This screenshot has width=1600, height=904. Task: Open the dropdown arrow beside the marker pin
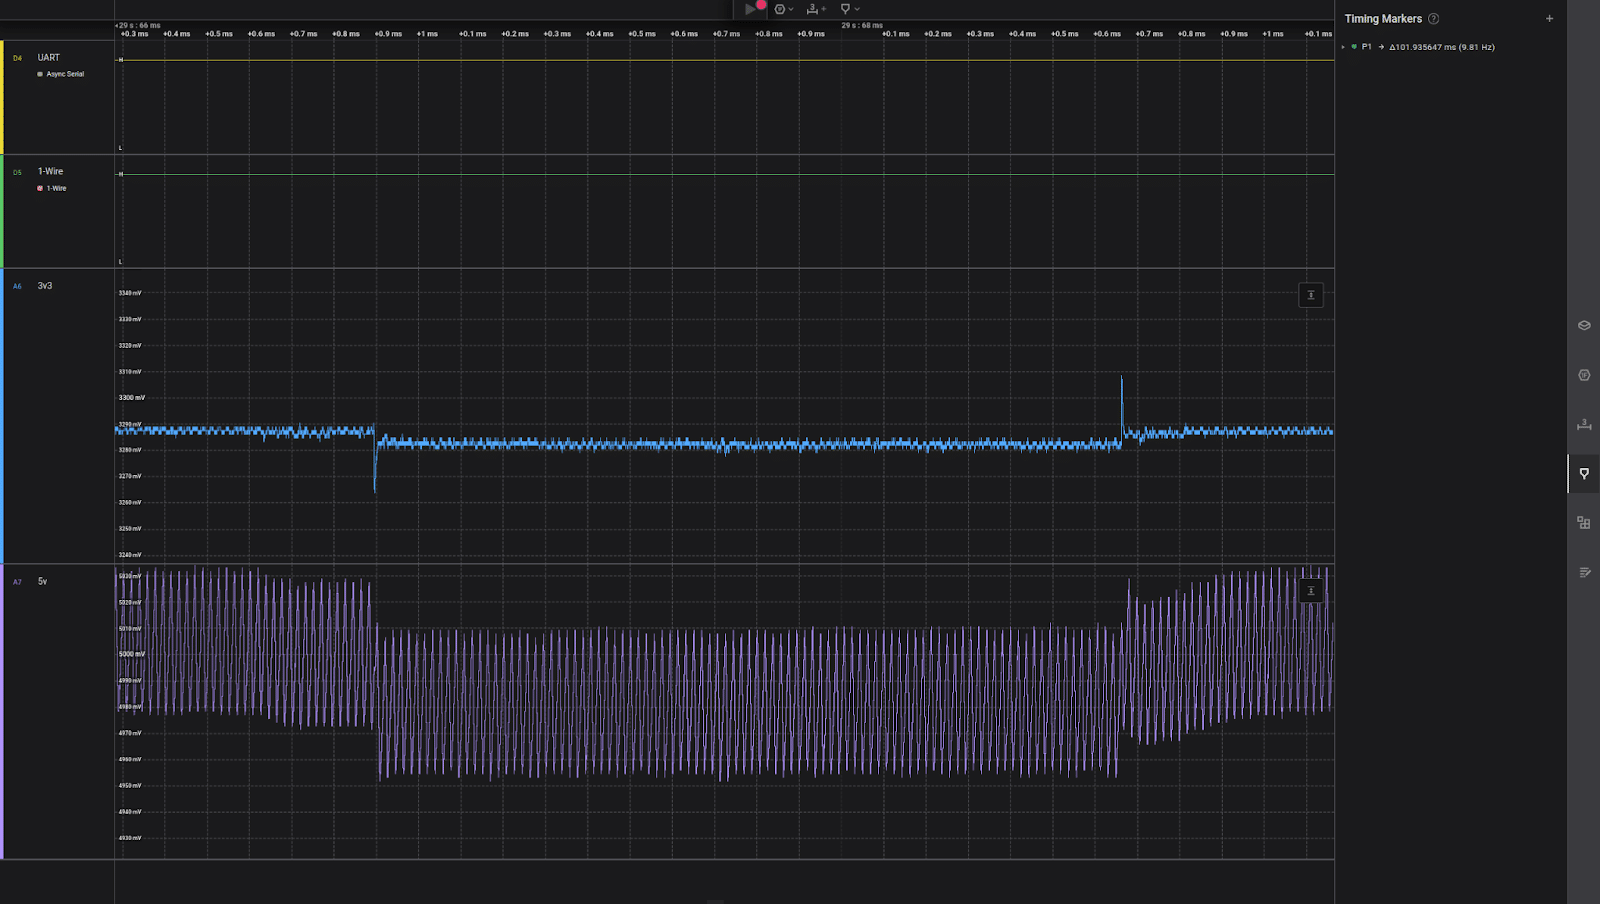[x=857, y=9]
